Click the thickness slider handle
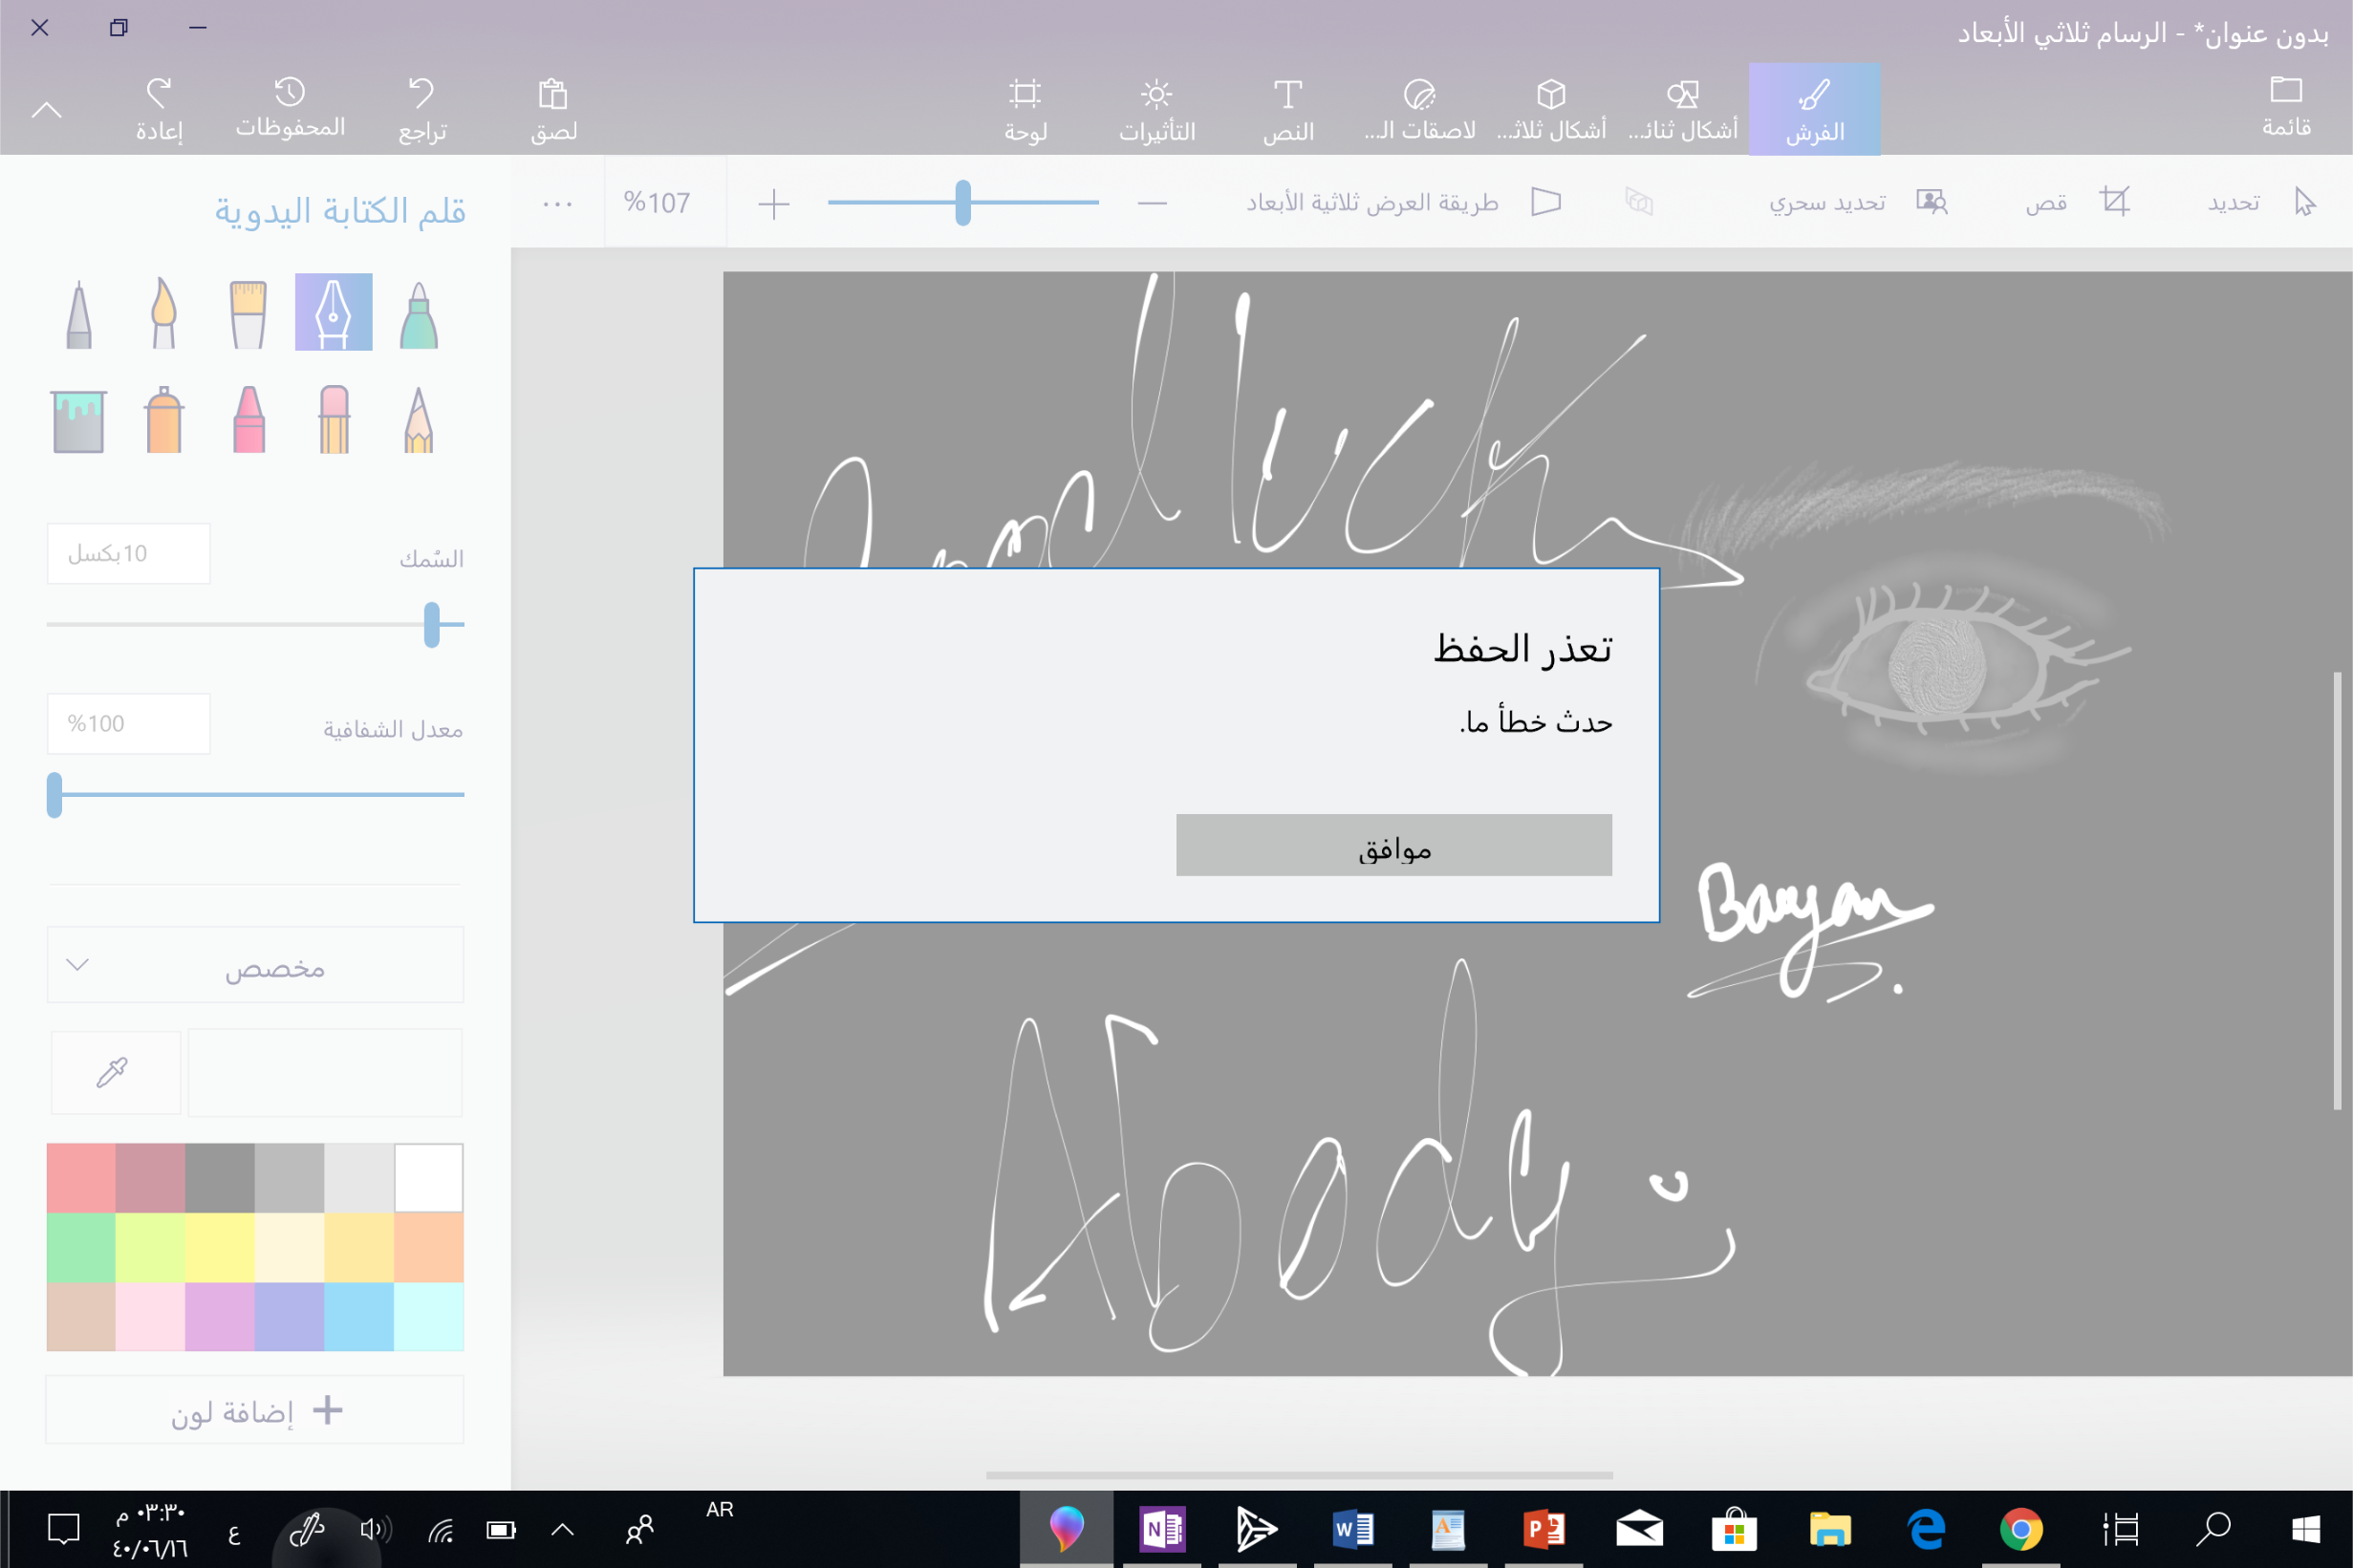Screen dimensions: 2353x1568 click(432, 624)
